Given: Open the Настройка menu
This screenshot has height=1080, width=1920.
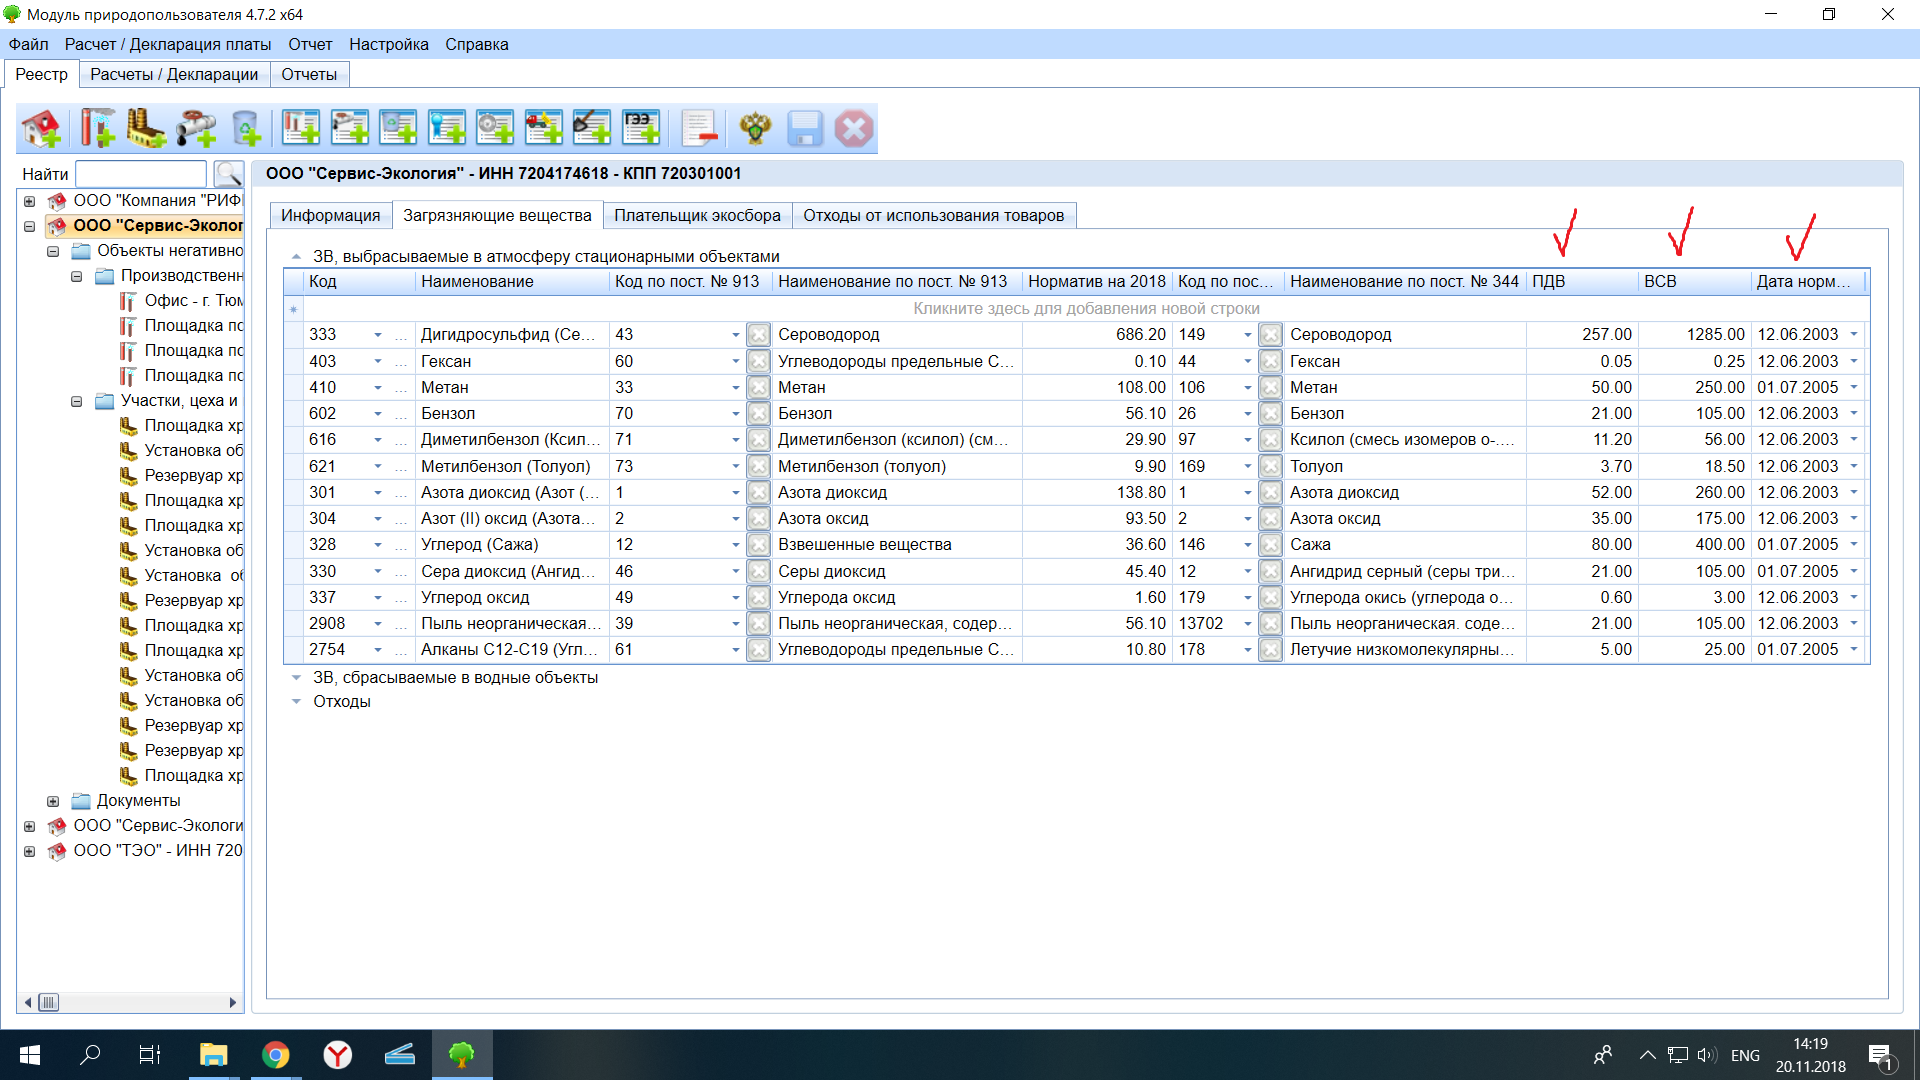Looking at the screenshot, I should pyautogui.click(x=388, y=44).
